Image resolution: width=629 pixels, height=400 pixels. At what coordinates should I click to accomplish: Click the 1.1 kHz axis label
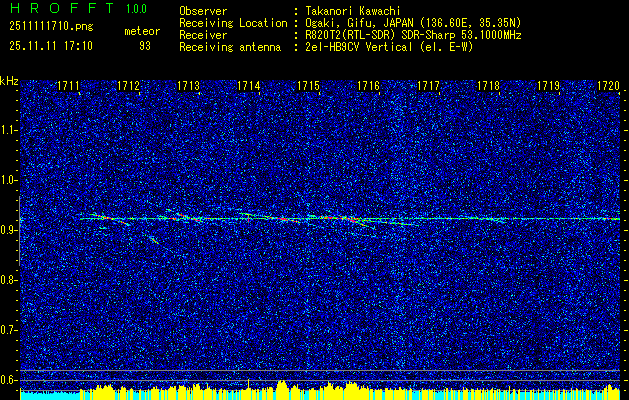pyautogui.click(x=8, y=130)
